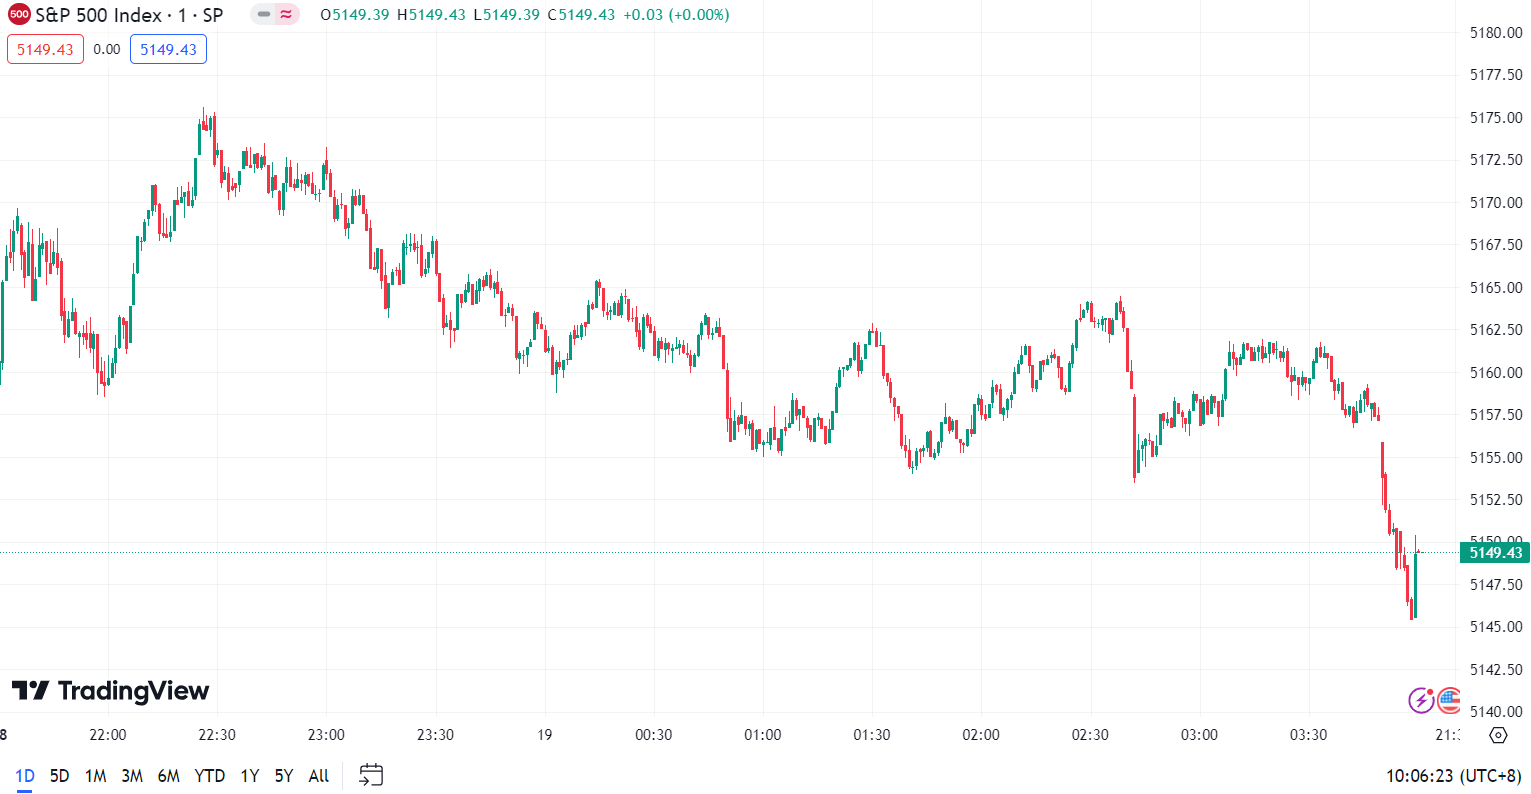Select the 1D time range
Image resolution: width=1531 pixels, height=794 pixels.
25,776
